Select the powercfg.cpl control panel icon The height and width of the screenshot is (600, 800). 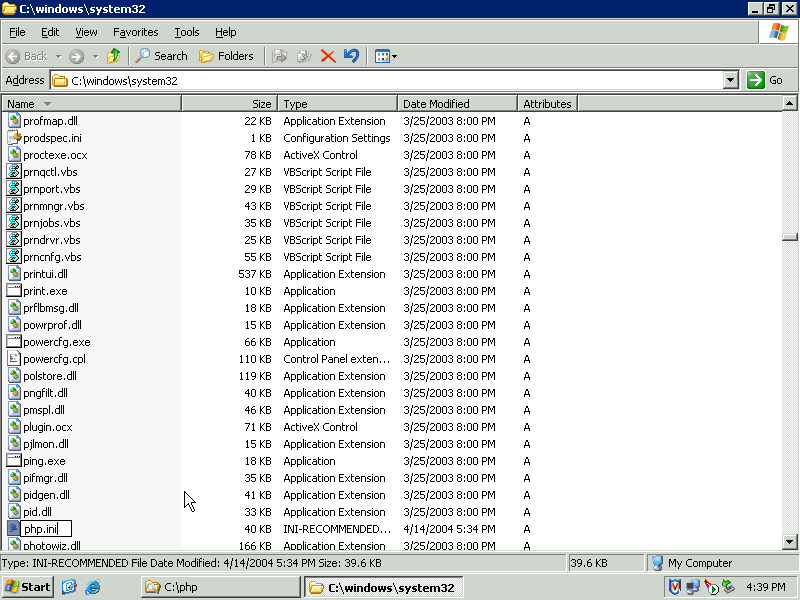click(x=14, y=359)
